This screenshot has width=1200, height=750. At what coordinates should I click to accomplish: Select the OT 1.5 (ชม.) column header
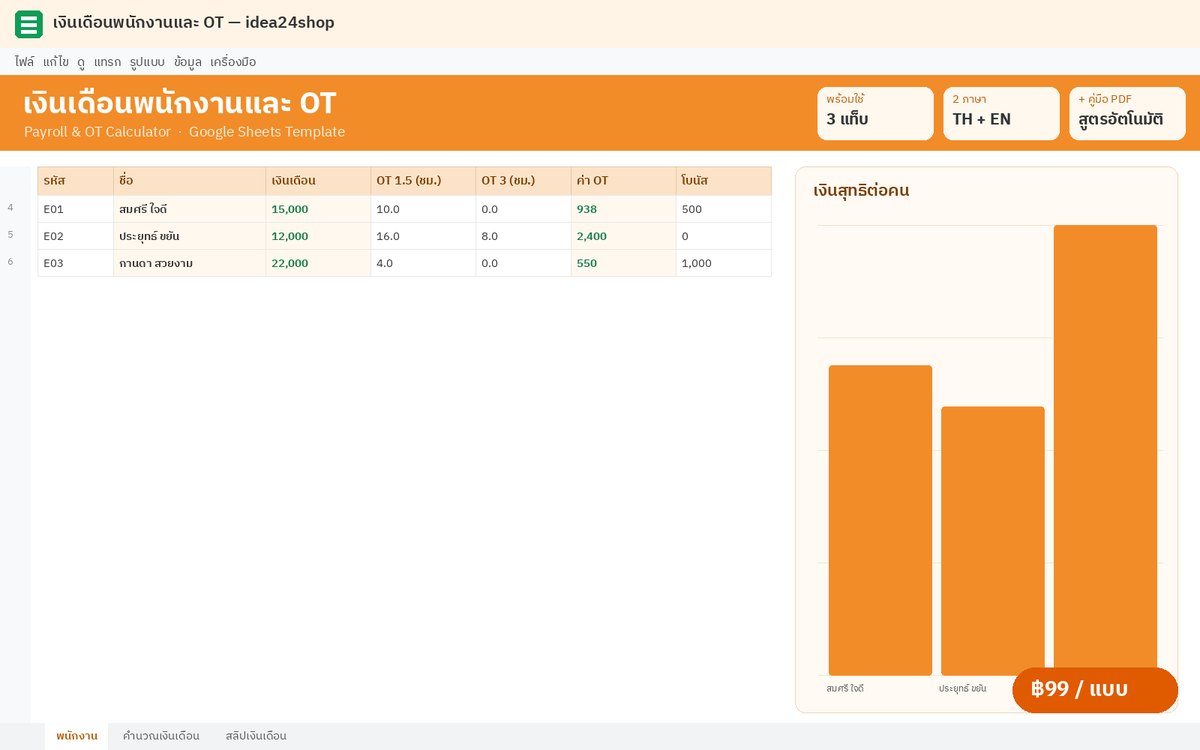pyautogui.click(x=423, y=181)
